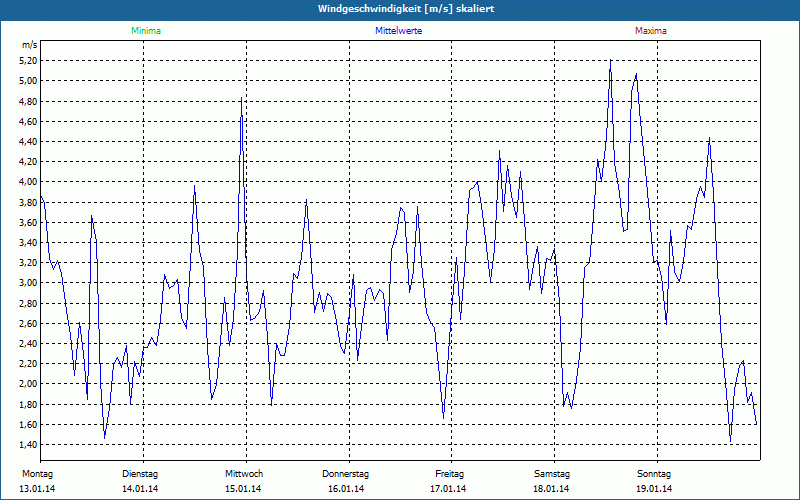Click the Dienstag day label
Viewport: 800px width, 500px height.
point(140,474)
